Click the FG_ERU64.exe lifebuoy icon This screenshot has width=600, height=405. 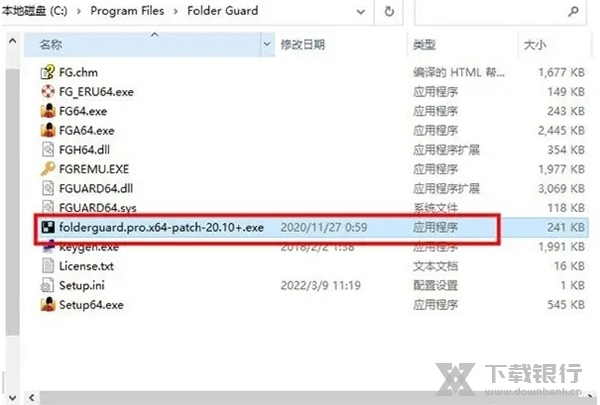(x=48, y=91)
